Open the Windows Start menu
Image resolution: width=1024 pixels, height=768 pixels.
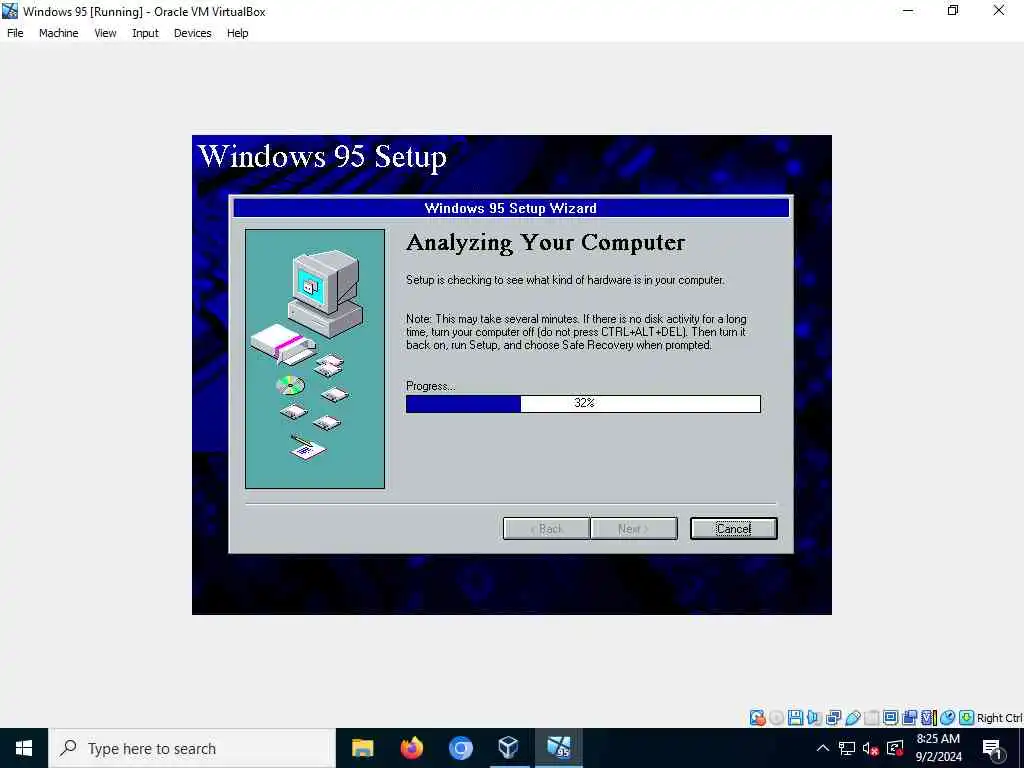[24, 748]
